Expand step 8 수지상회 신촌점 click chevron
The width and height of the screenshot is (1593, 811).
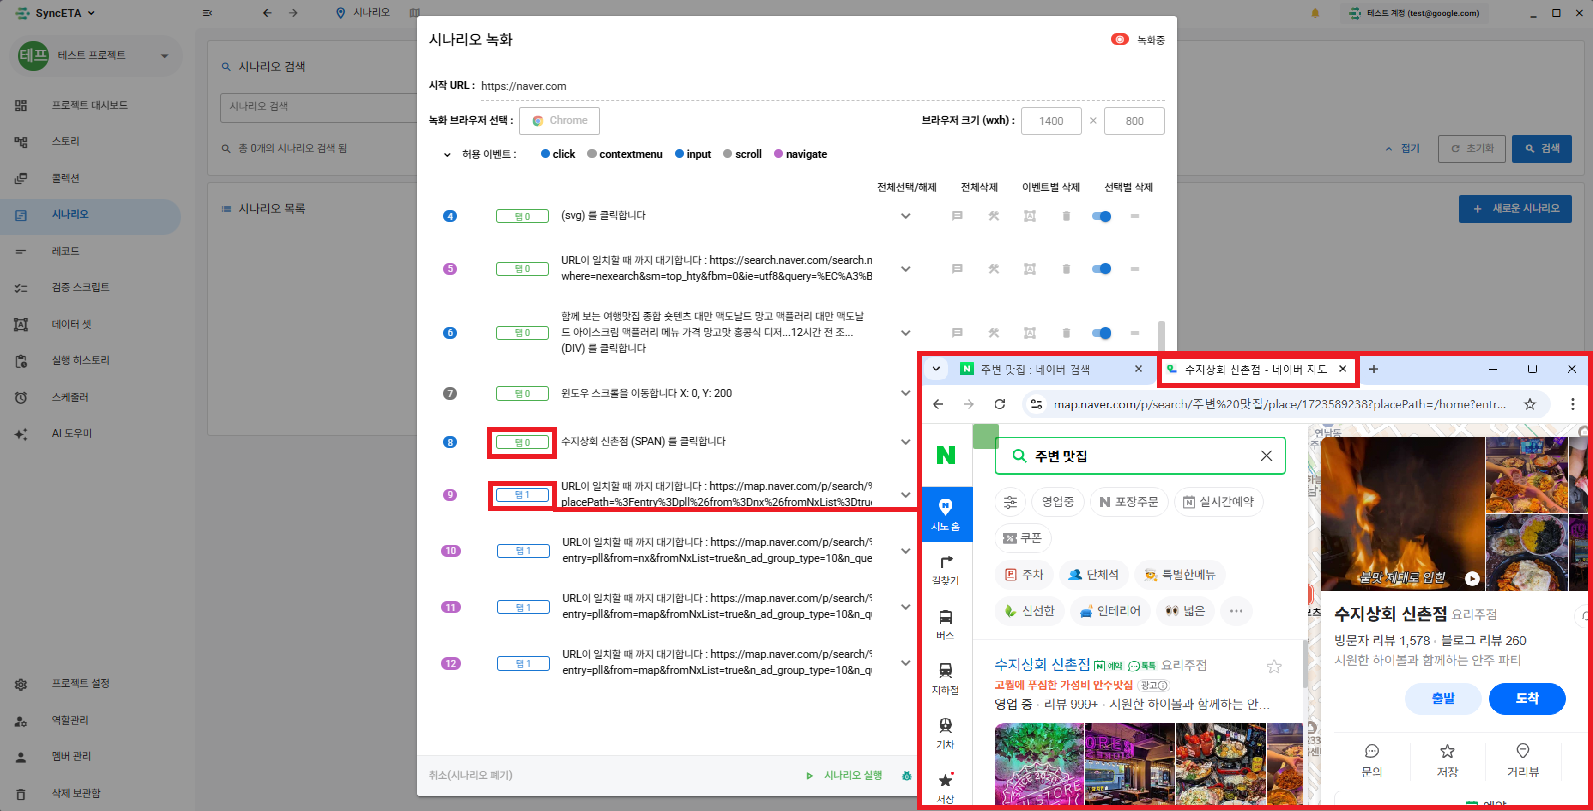pos(906,442)
